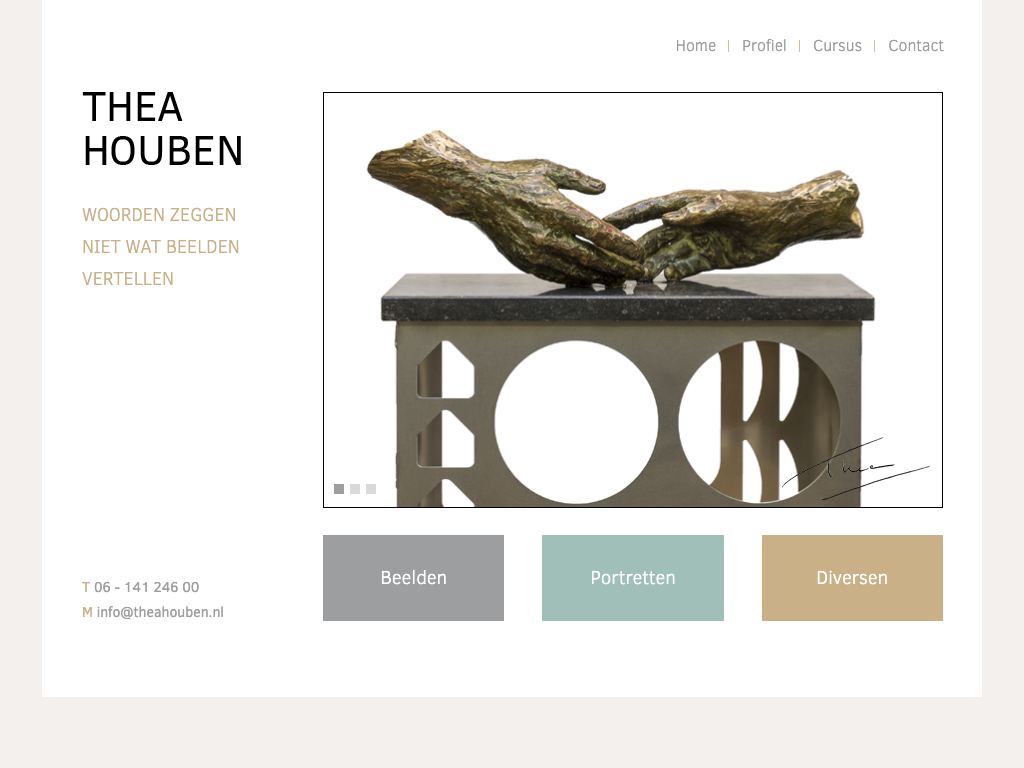
Task: Open the Cursus menu item
Action: pos(837,46)
